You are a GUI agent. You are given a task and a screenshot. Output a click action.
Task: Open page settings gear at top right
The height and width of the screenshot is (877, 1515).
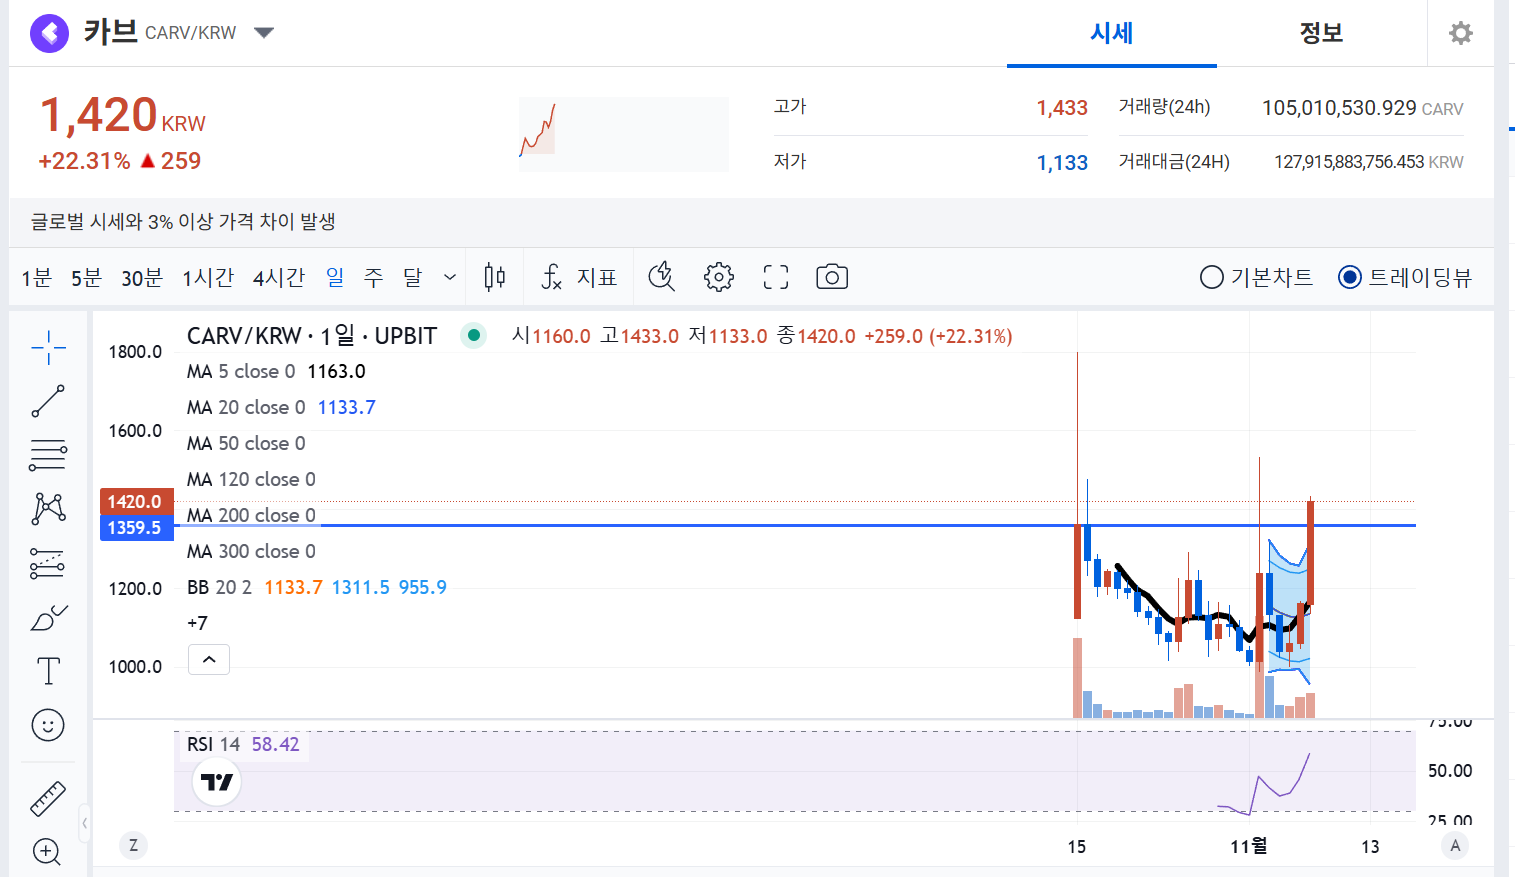click(x=1461, y=33)
